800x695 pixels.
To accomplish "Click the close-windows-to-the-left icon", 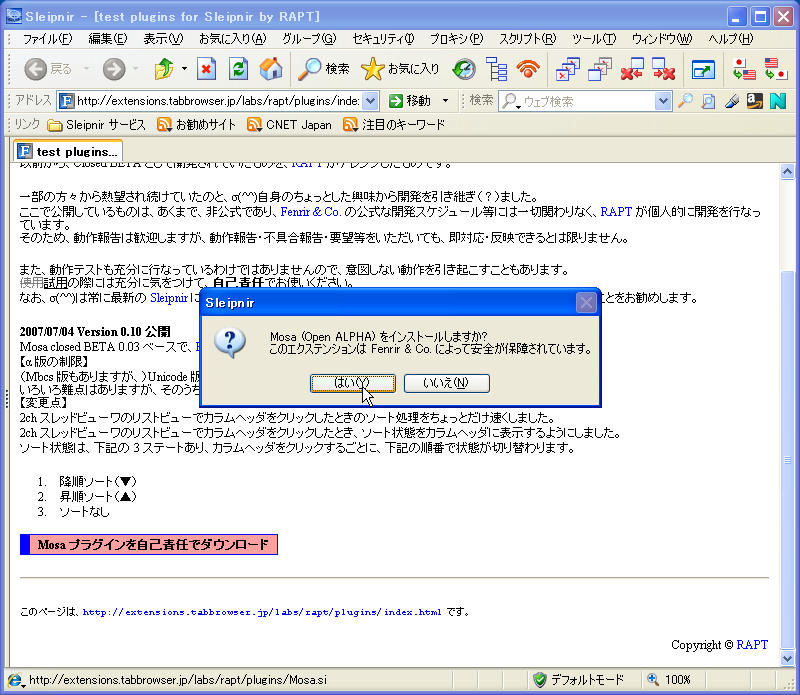I will pyautogui.click(x=632, y=69).
